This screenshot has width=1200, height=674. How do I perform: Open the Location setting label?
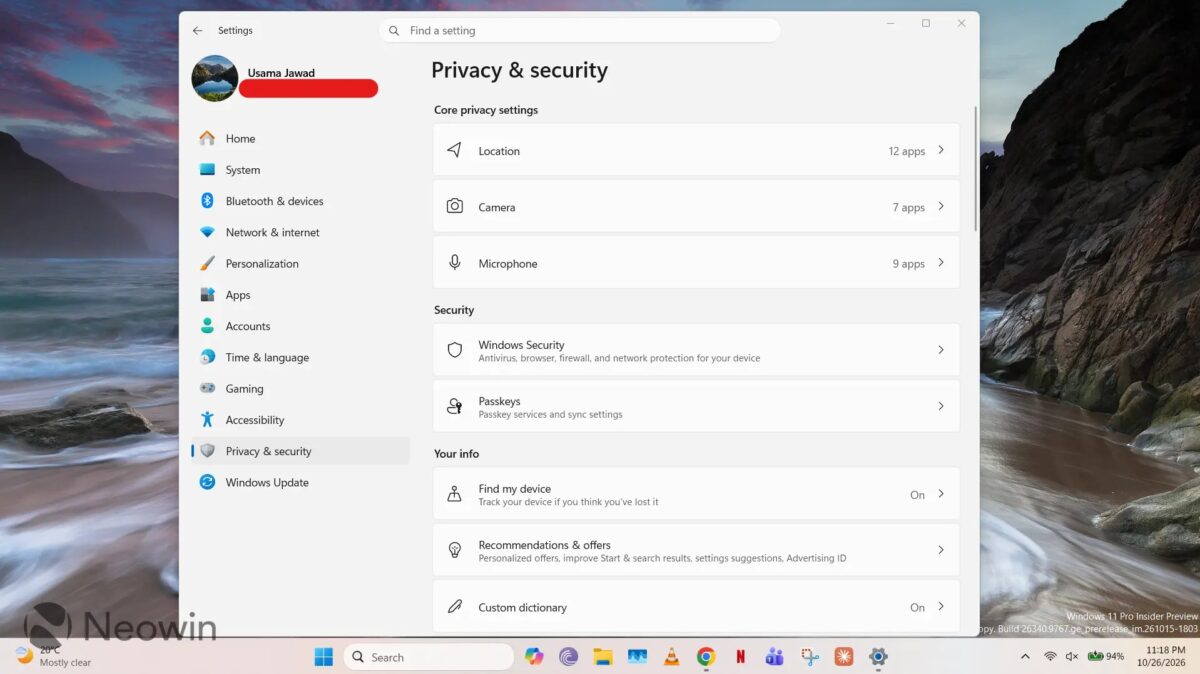click(499, 151)
